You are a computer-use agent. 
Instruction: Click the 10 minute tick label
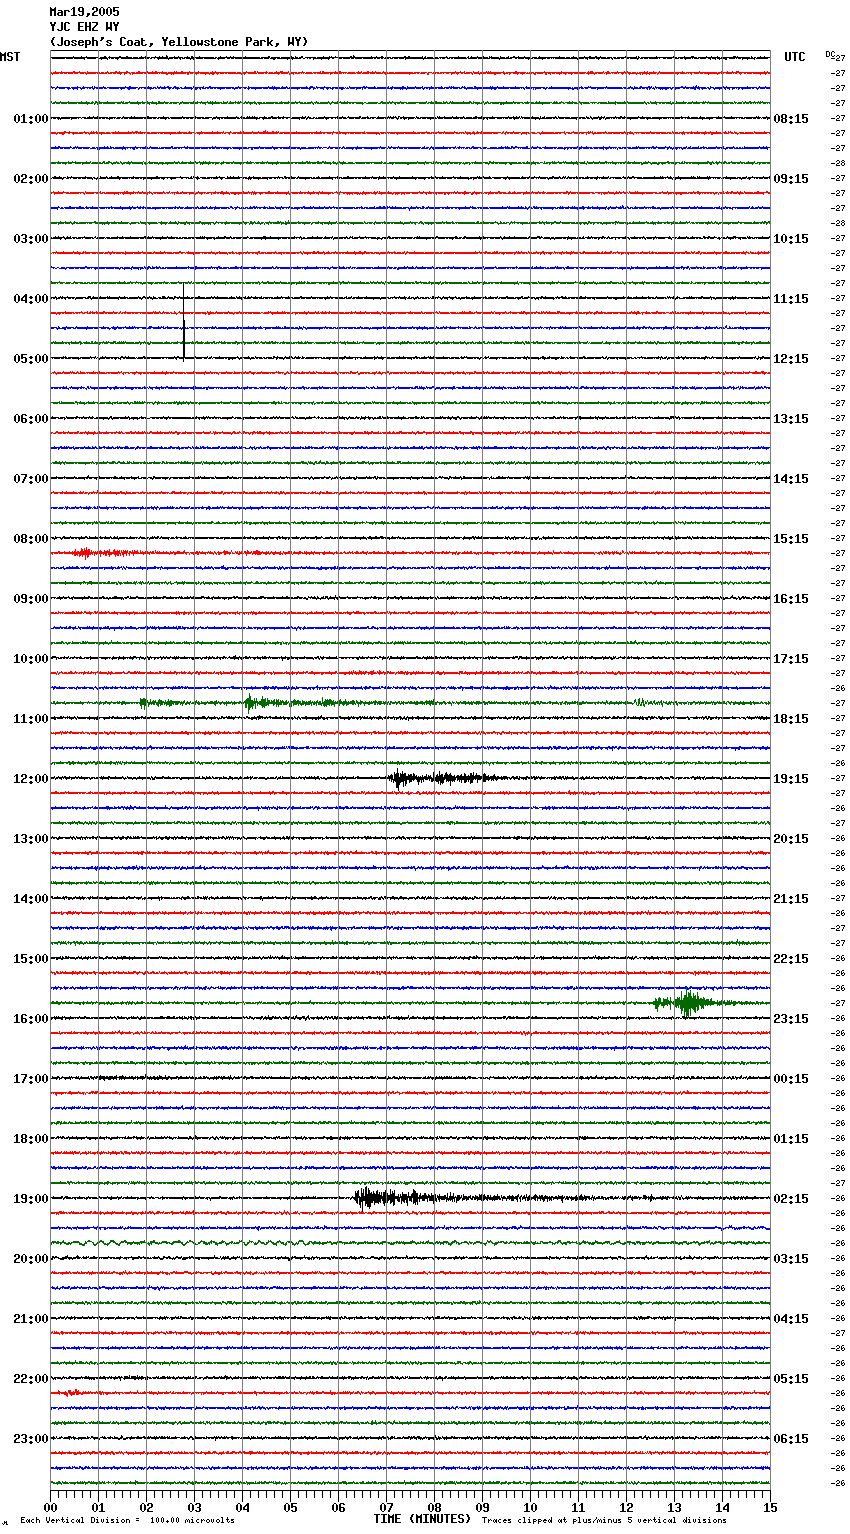point(530,1507)
